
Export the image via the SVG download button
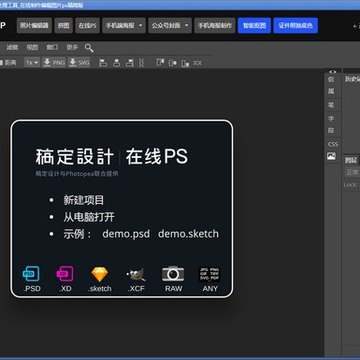point(79,62)
